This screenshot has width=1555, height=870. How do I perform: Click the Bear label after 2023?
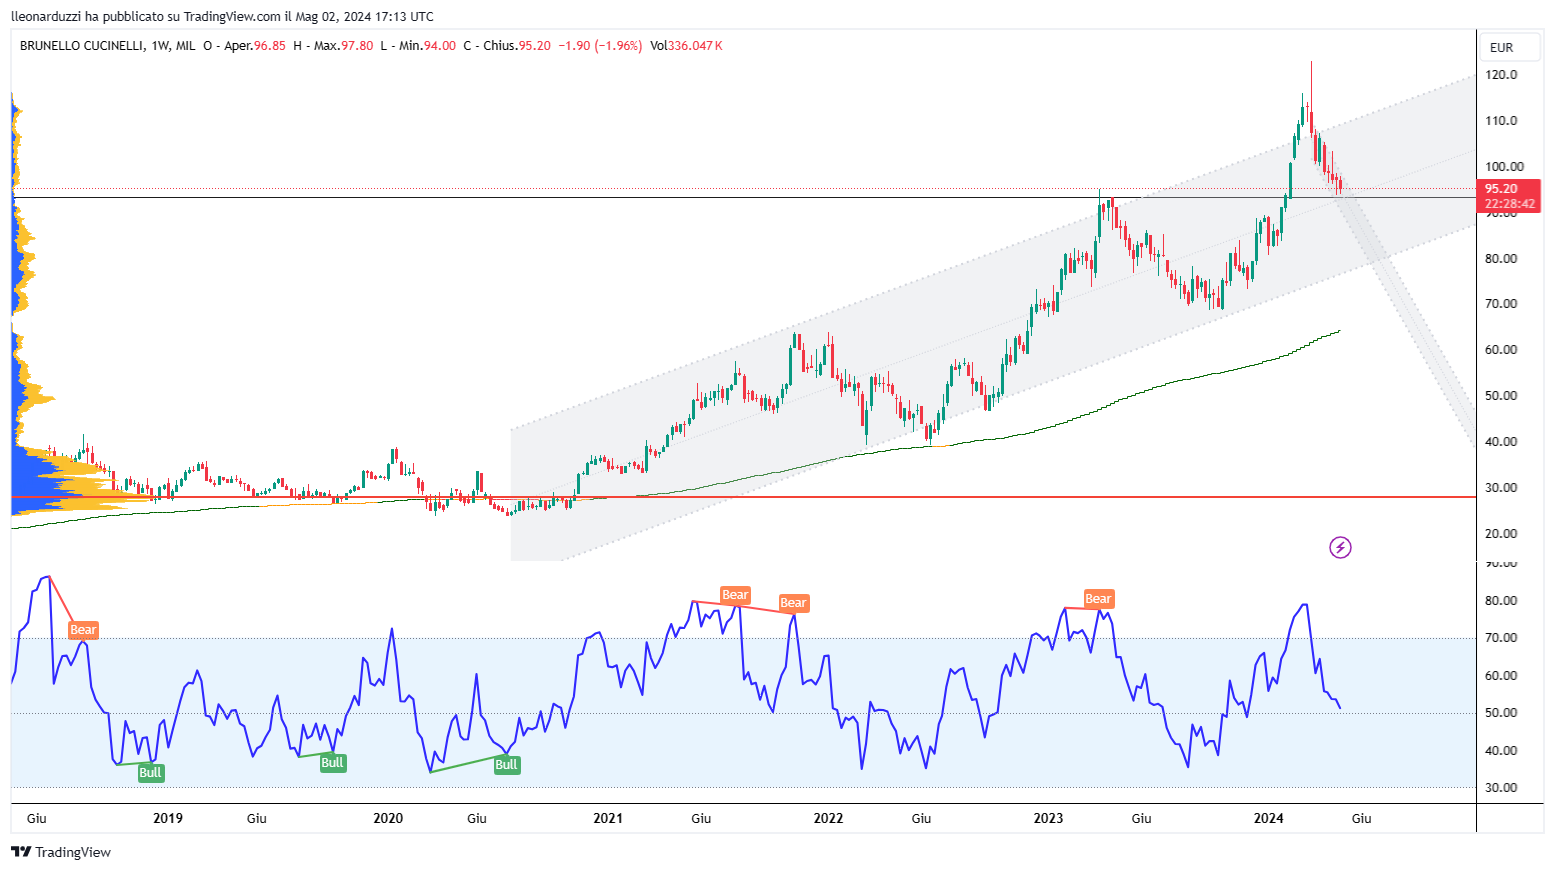pyautogui.click(x=1098, y=599)
